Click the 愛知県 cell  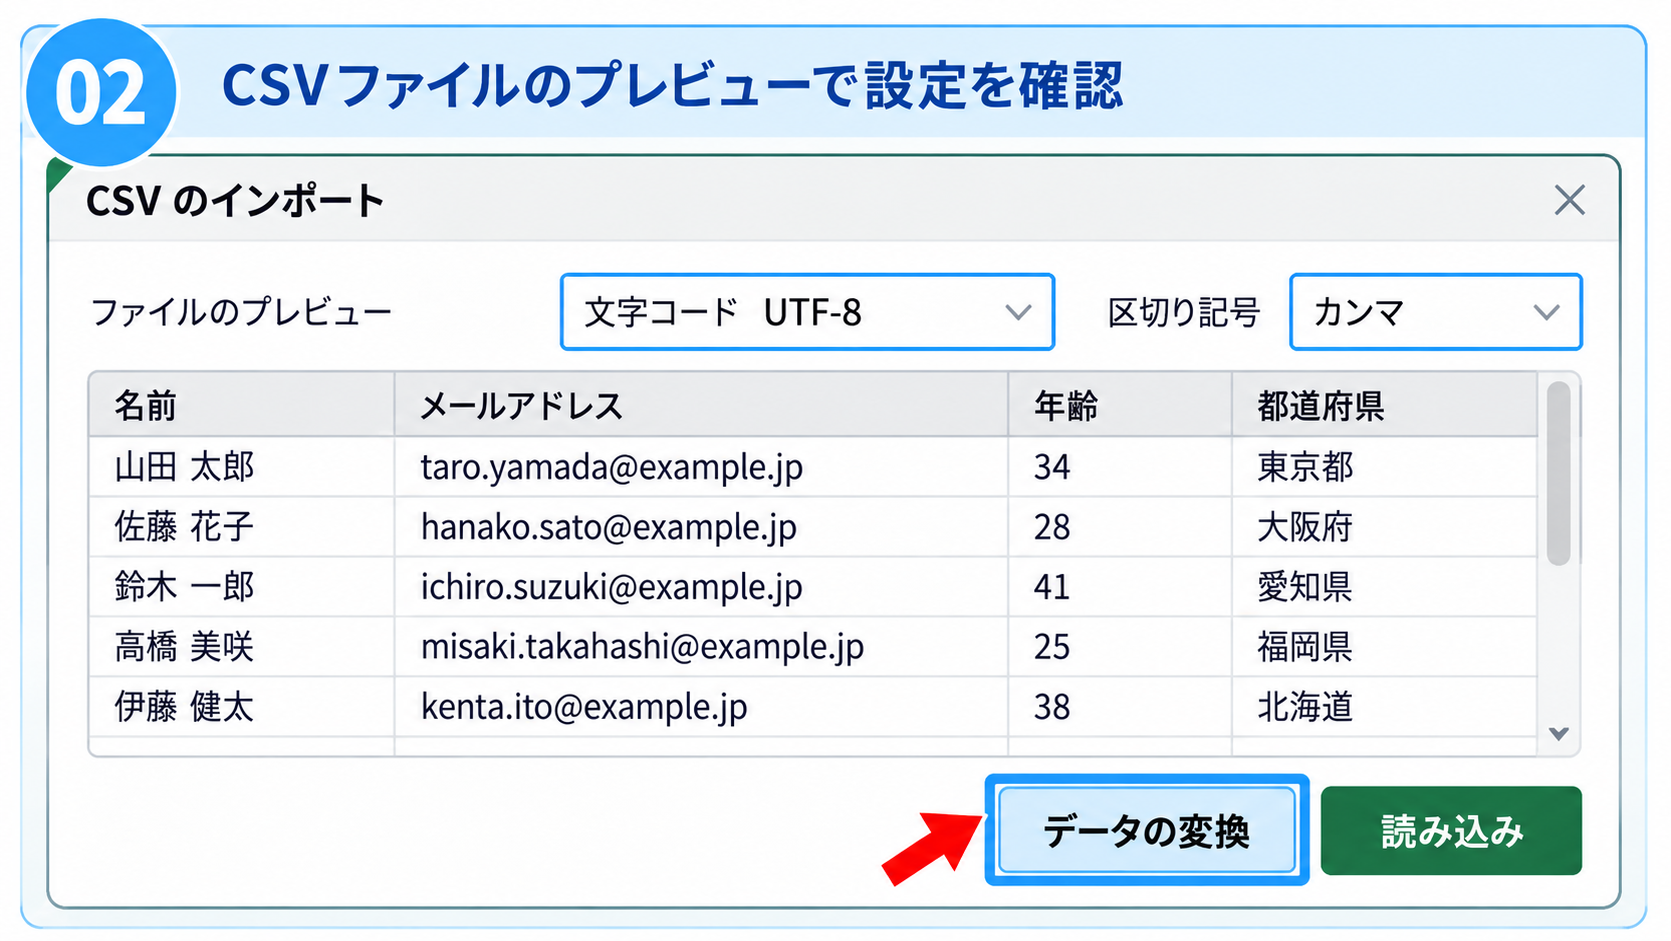[1384, 587]
